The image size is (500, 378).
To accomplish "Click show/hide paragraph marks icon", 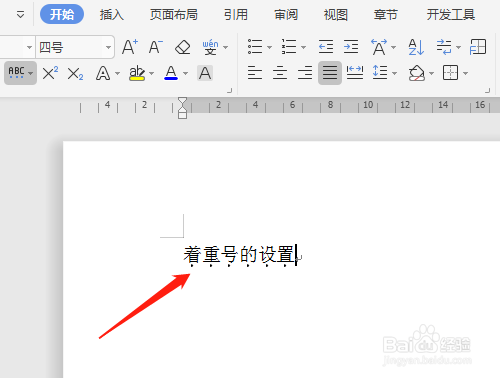I will [444, 47].
